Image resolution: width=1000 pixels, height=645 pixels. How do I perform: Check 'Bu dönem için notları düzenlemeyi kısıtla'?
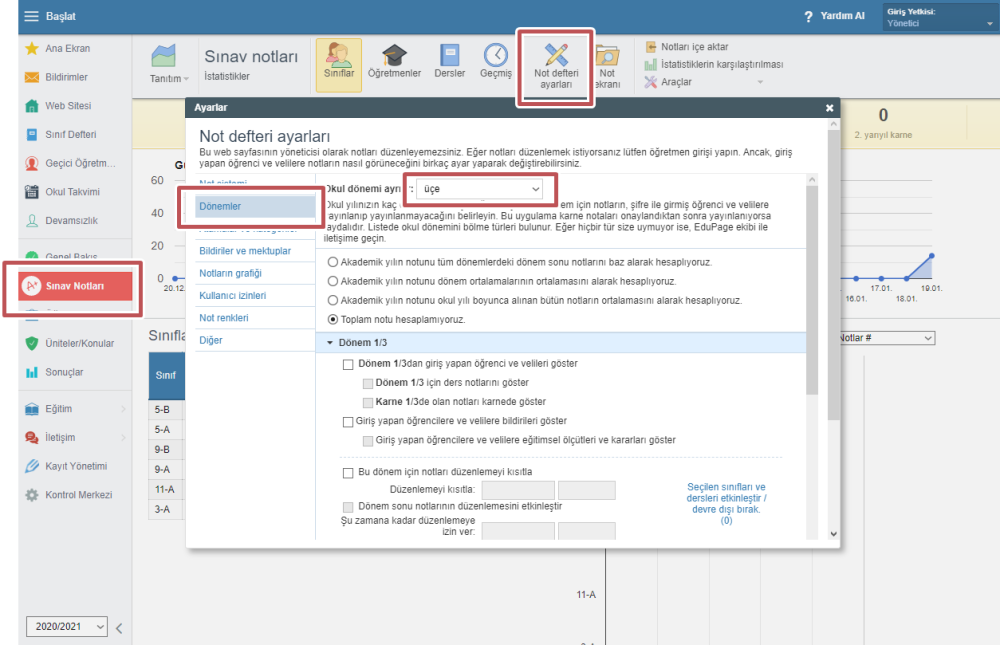click(x=348, y=473)
